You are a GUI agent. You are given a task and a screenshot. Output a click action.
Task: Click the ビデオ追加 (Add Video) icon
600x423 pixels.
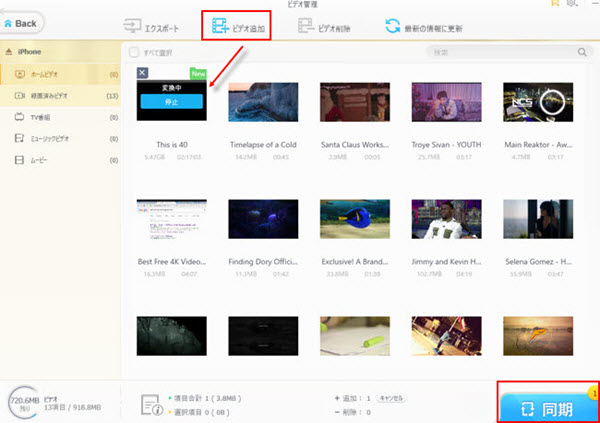click(x=220, y=26)
